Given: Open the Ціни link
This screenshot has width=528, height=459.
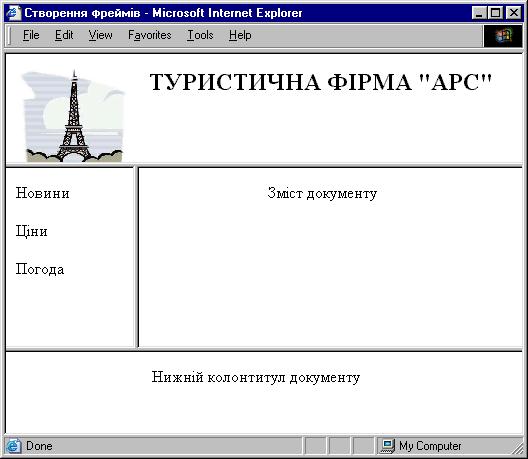Looking at the screenshot, I should coord(32,232).
